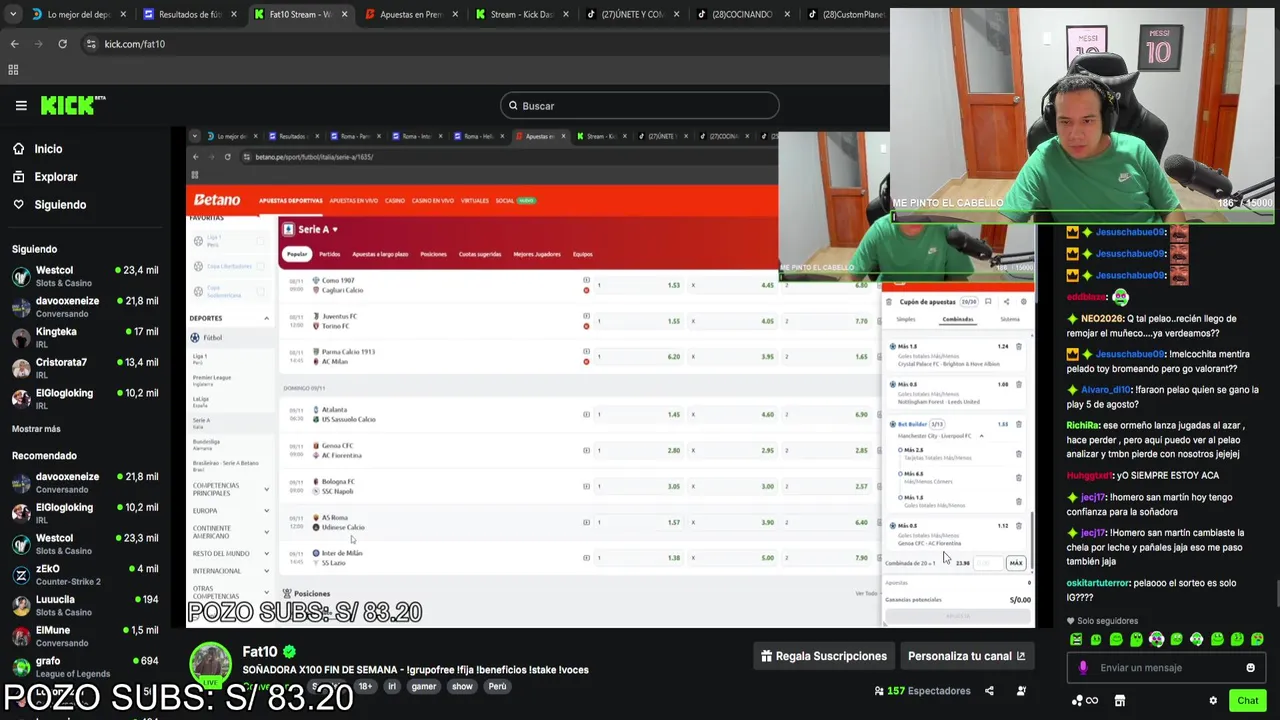Click the 'gamer' stream tag
This screenshot has height=720, width=1280.
coord(423,687)
